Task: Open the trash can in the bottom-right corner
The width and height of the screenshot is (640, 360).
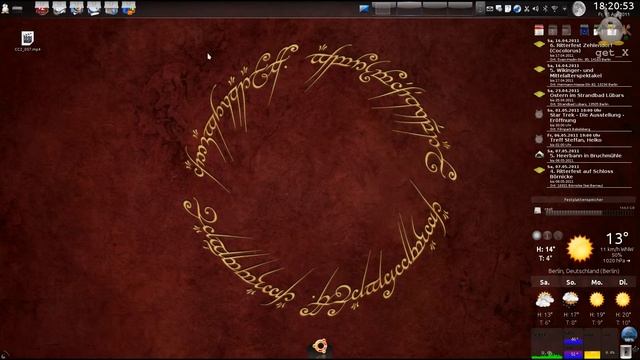Action: (626, 351)
